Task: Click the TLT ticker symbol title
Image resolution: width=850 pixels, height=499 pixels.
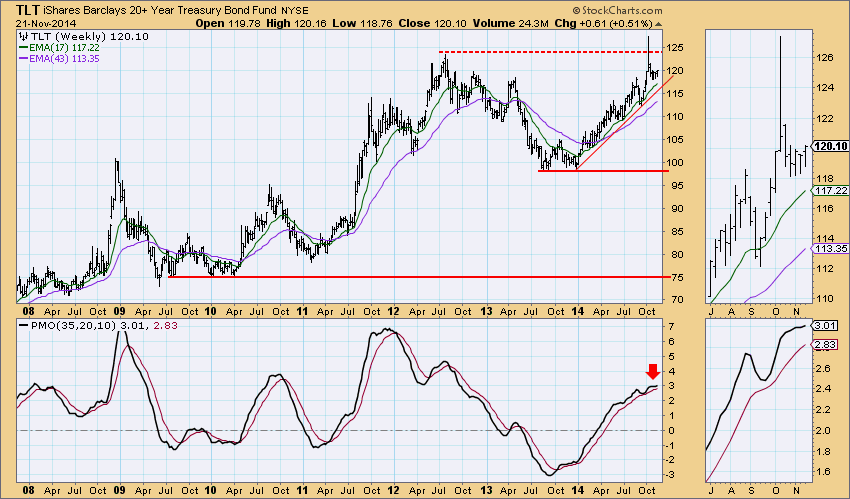Action: 27,10
